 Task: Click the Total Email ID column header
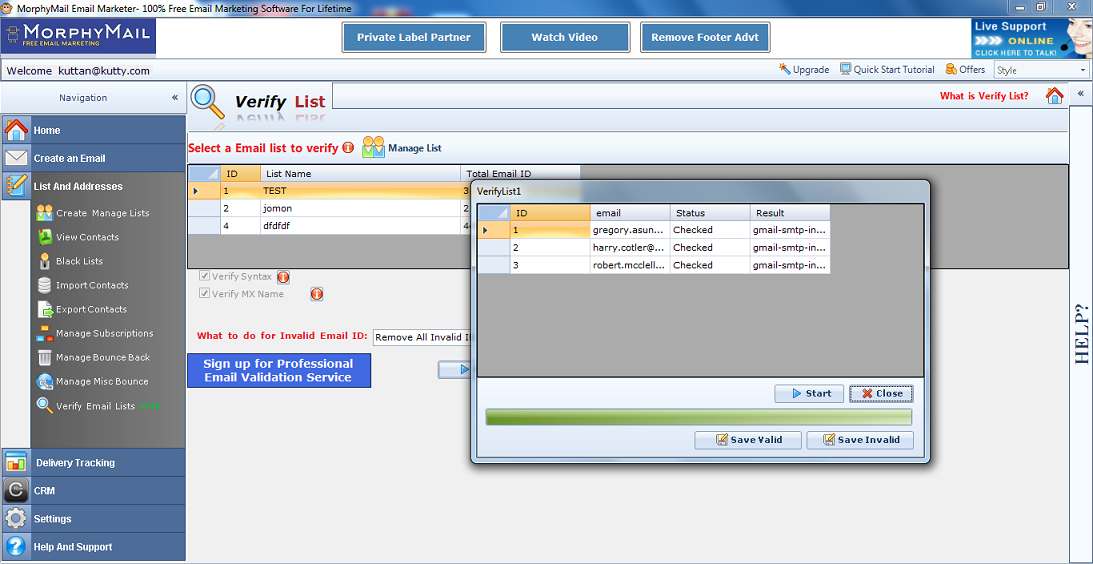tap(520, 174)
